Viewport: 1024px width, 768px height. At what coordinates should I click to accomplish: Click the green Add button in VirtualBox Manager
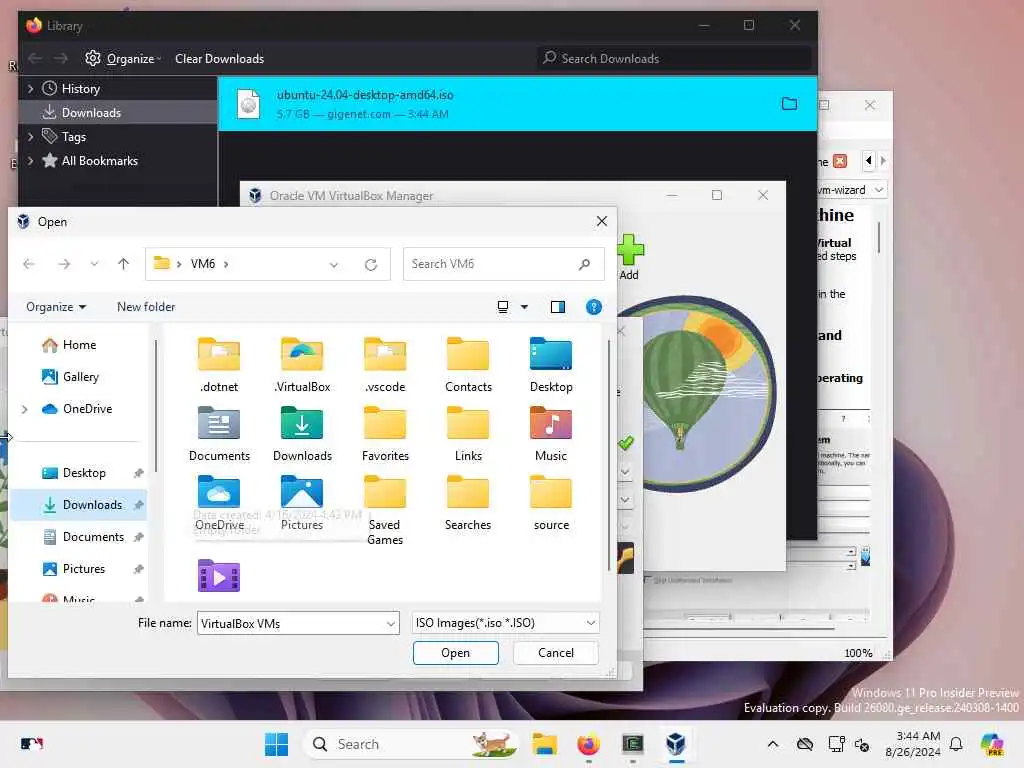(630, 257)
